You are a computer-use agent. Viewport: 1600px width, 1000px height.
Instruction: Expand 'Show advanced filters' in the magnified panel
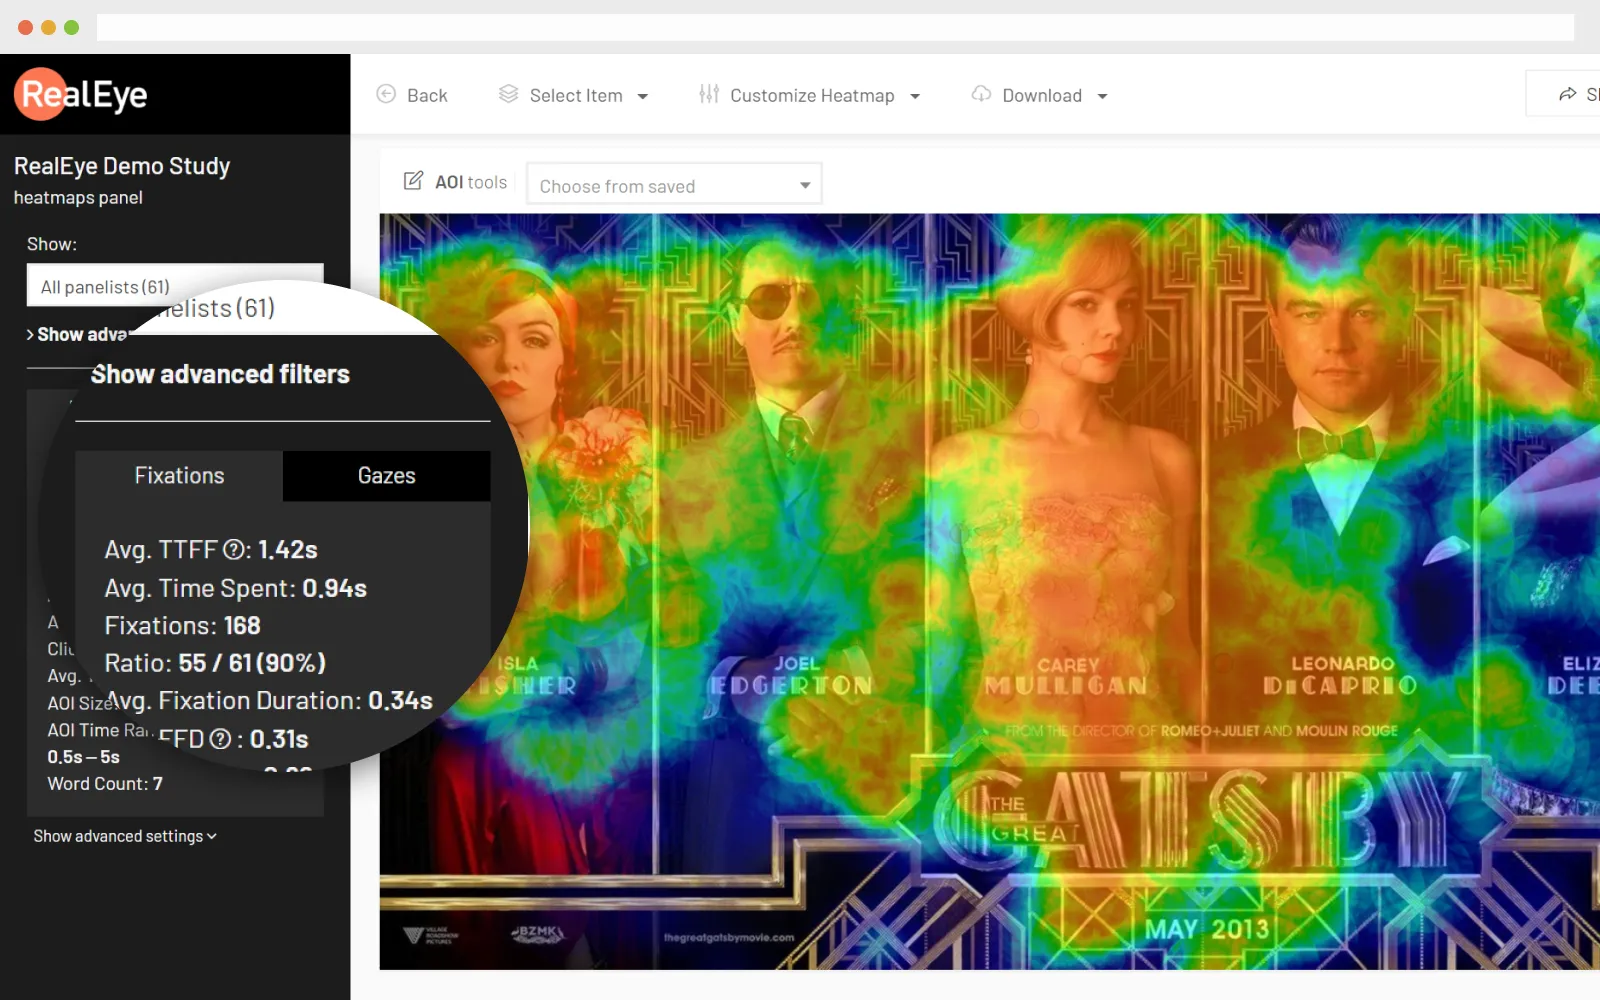point(220,374)
